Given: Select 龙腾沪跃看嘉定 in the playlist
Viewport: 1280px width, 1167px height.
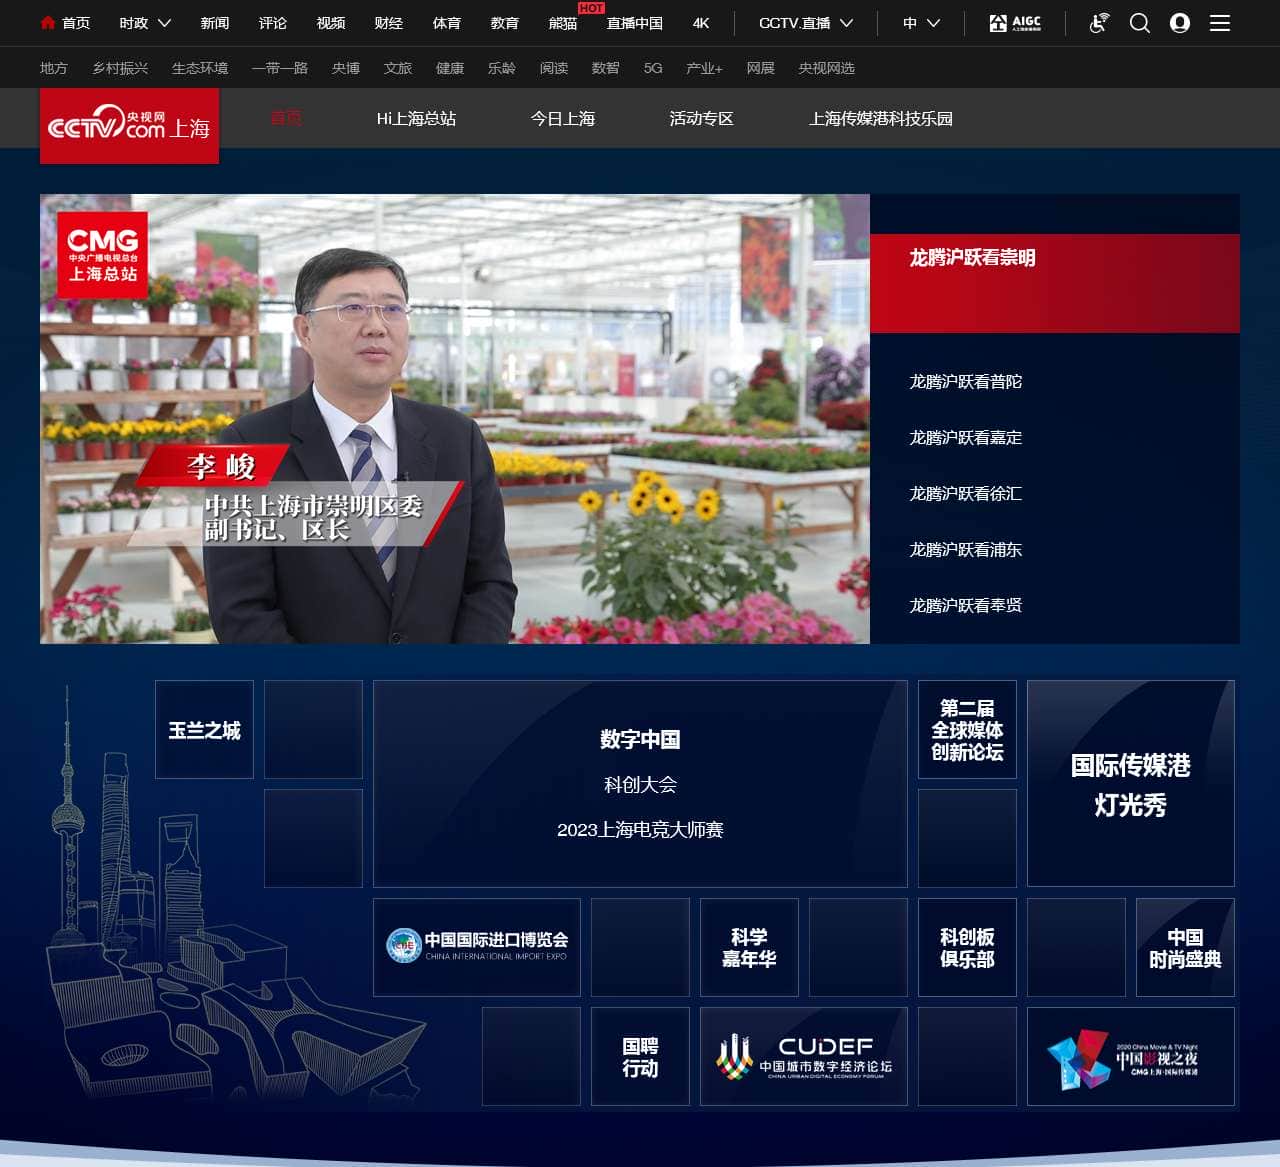Looking at the screenshot, I should (x=966, y=437).
